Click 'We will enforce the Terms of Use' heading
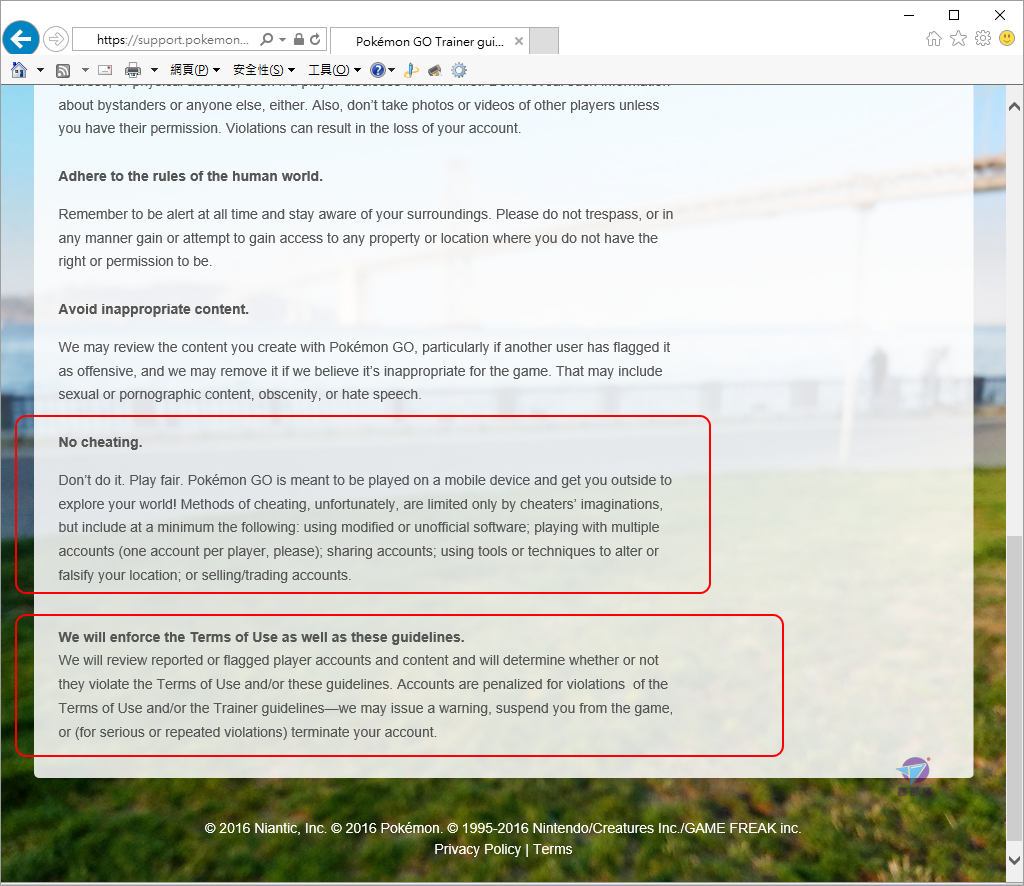Screen dimensions: 1024x886 [261, 637]
